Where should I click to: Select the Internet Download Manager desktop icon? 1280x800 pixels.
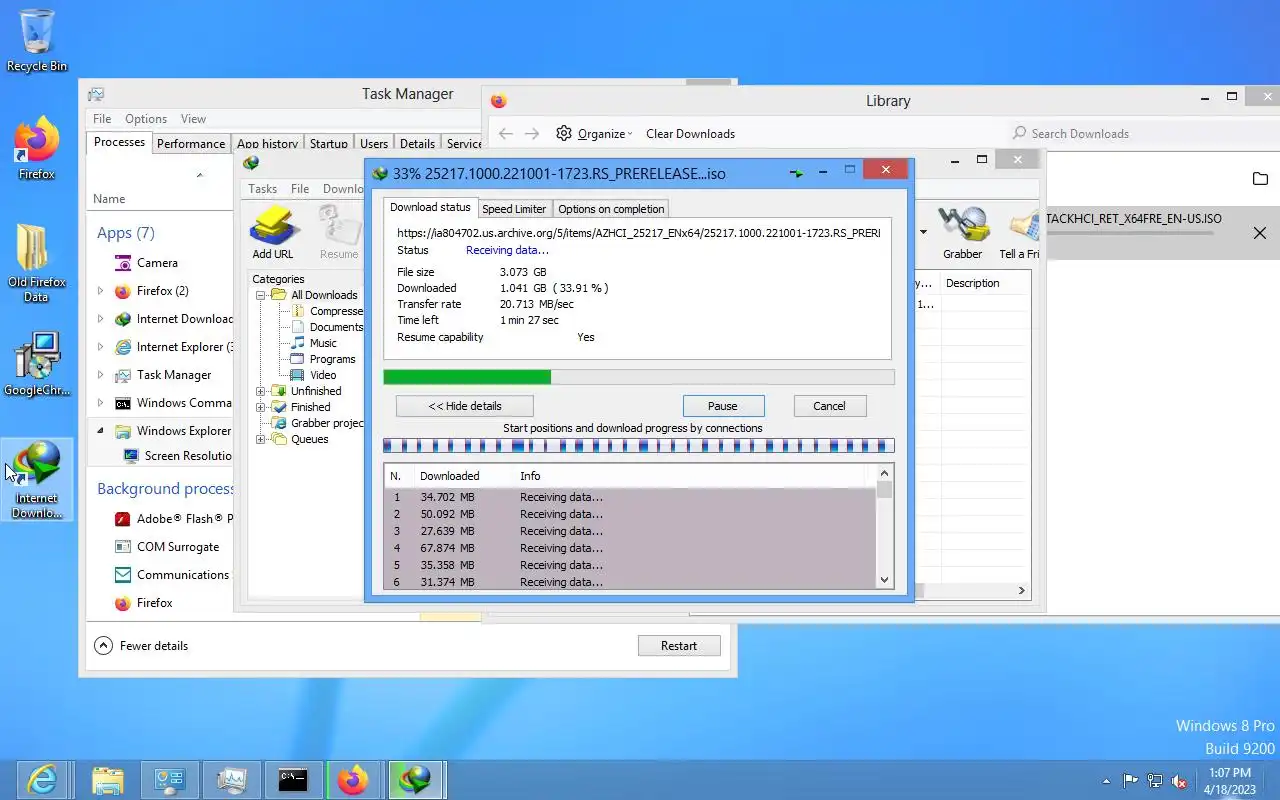coord(37,480)
